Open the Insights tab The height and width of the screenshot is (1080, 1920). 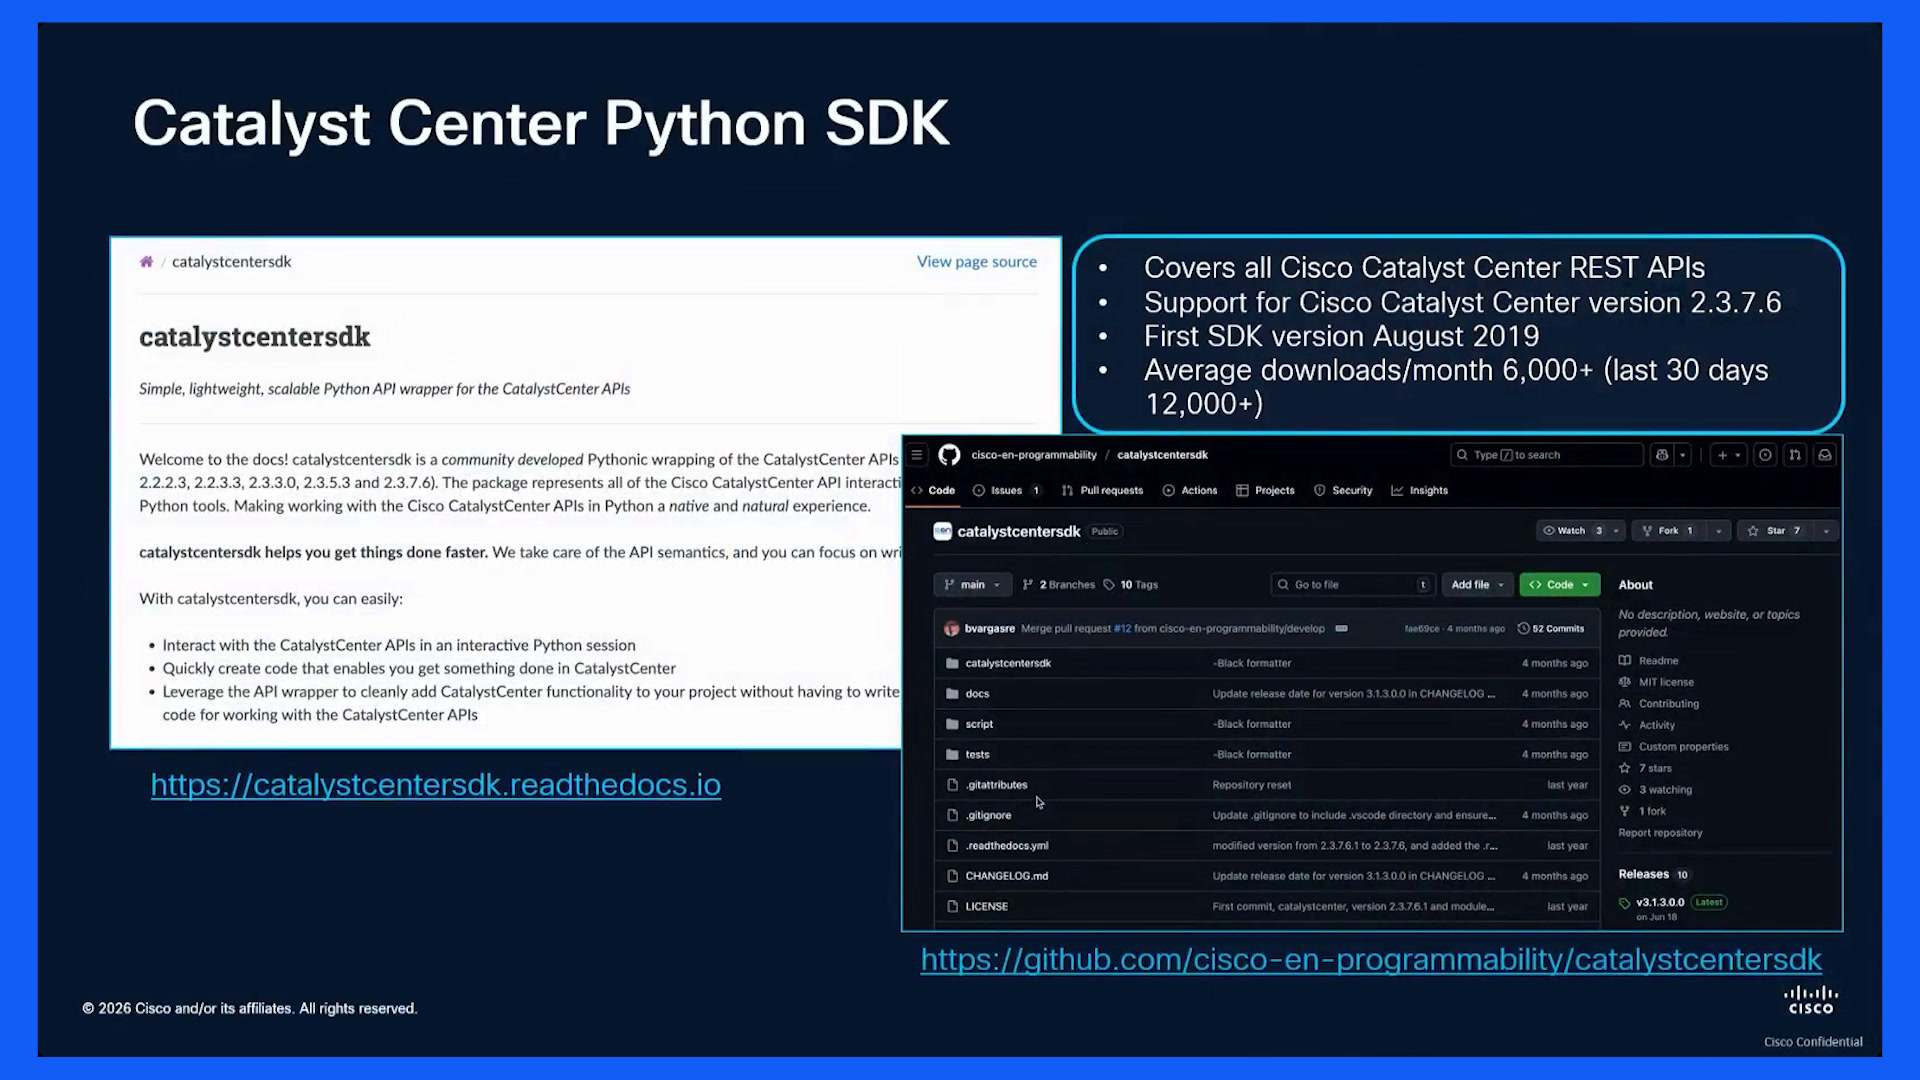tap(1419, 491)
